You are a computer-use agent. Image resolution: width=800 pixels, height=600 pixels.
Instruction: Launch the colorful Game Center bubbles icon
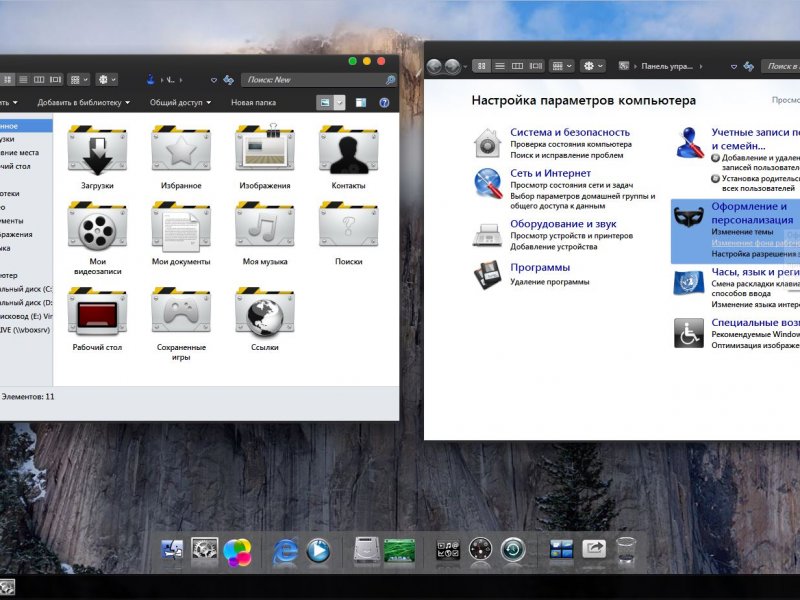(x=237, y=553)
